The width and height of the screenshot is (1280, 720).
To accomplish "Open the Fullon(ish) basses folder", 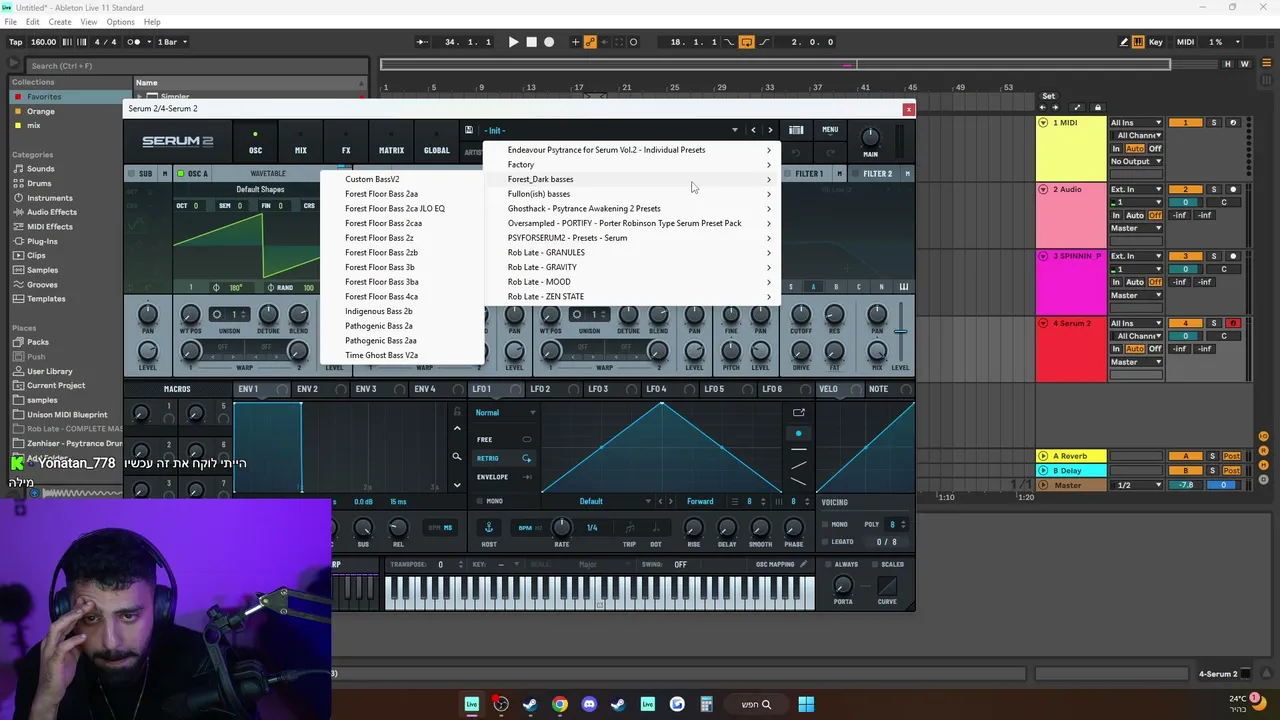I will click(631, 194).
